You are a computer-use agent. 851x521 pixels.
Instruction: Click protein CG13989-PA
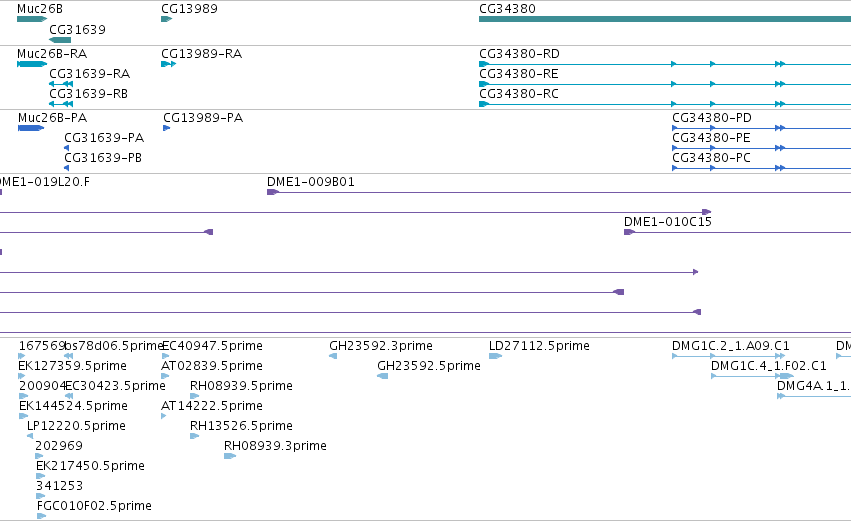pyautogui.click(x=166, y=128)
